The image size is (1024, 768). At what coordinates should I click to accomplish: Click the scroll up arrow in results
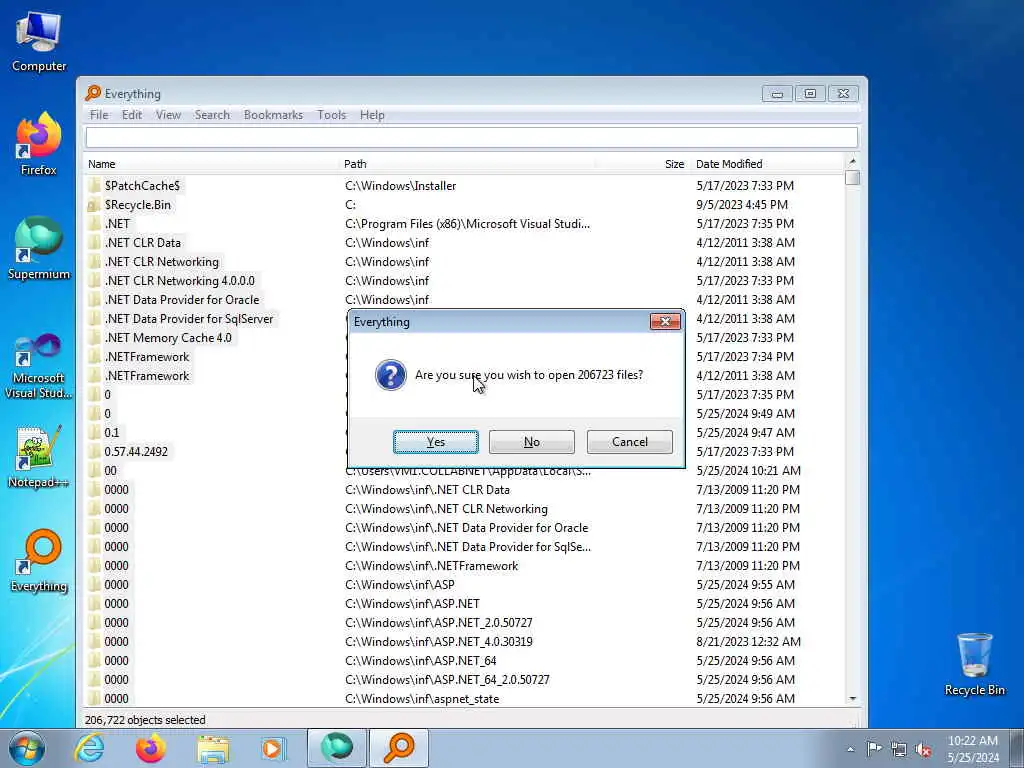click(x=852, y=161)
